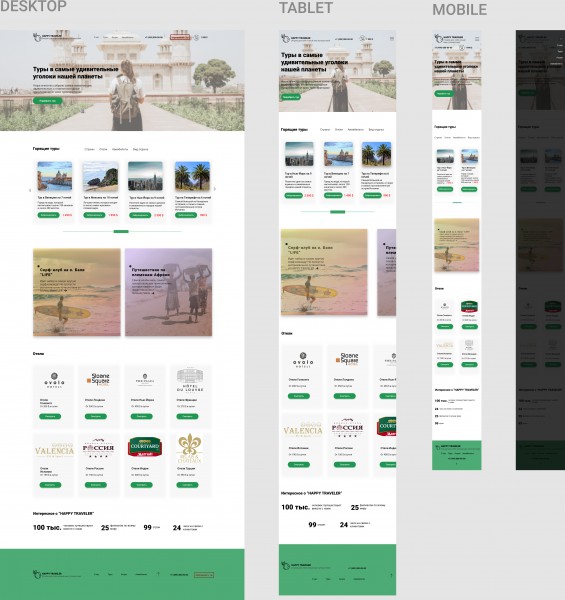
Task: Click the tablet carousel green scroll indicator
Action: pos(337,212)
